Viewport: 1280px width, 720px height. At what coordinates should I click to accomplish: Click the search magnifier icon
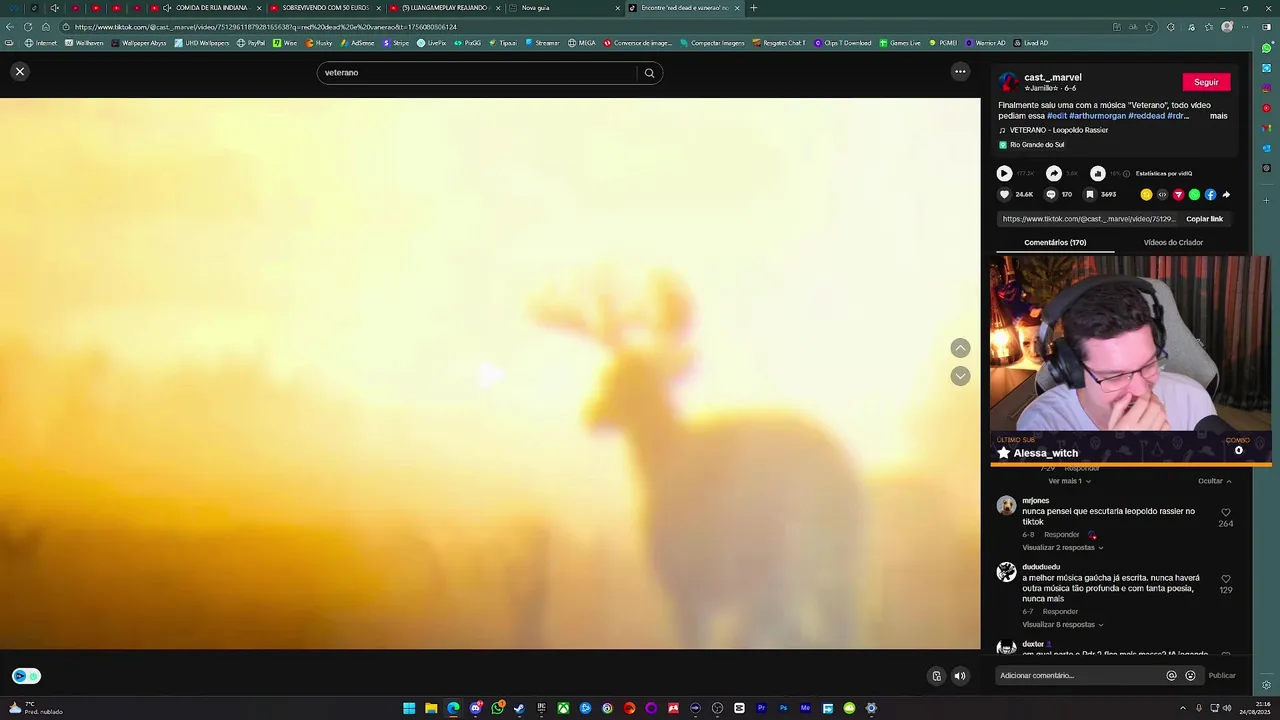[649, 73]
